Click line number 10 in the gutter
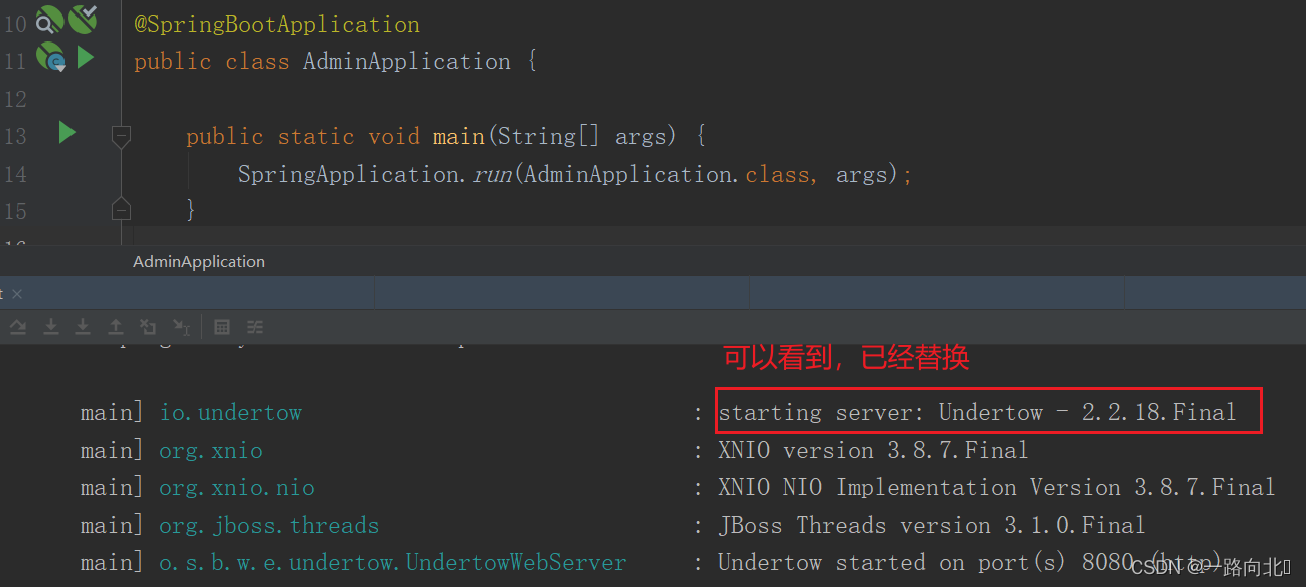The width and height of the screenshot is (1306, 587). [x=15, y=24]
